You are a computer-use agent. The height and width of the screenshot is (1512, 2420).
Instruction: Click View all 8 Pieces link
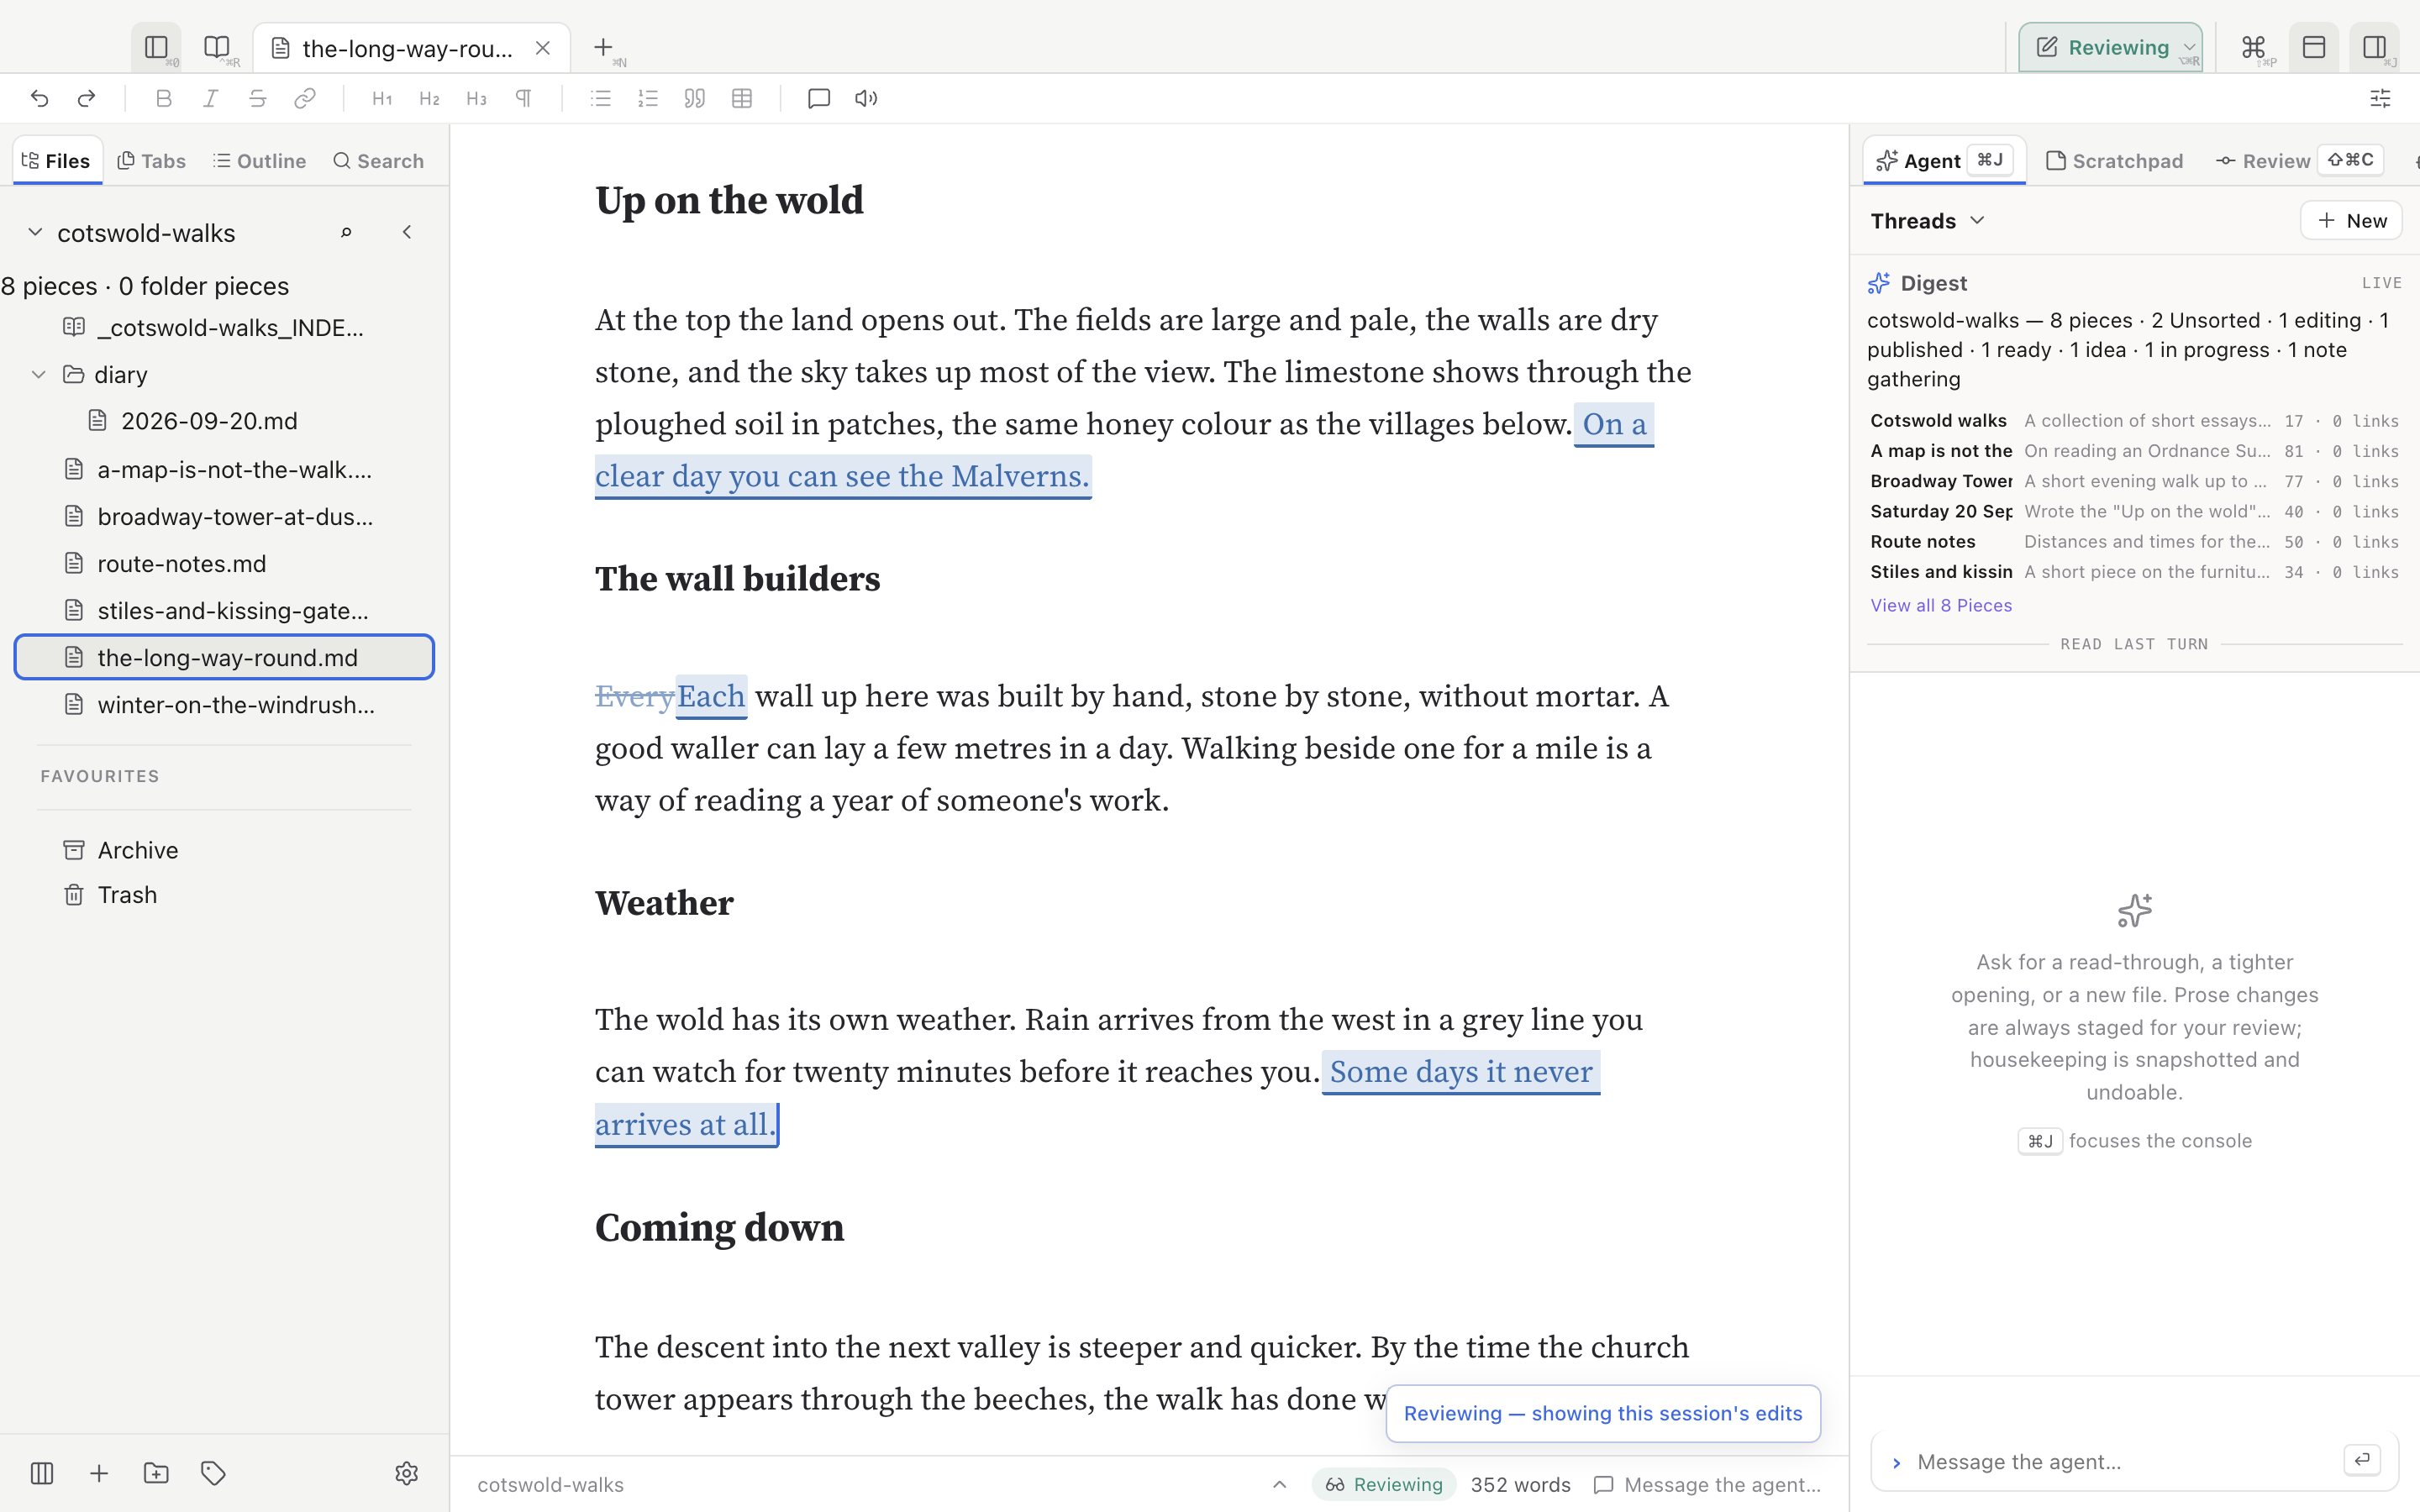coord(1940,605)
